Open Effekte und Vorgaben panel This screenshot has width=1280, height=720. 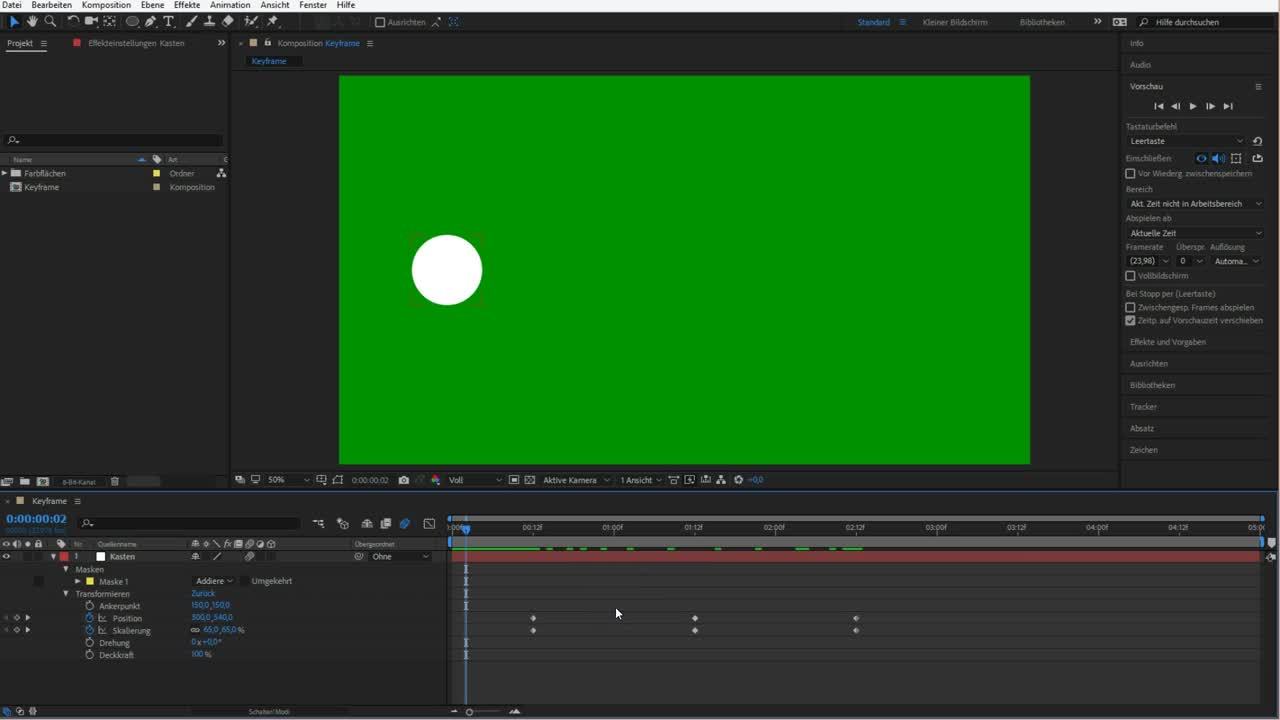pos(1167,342)
